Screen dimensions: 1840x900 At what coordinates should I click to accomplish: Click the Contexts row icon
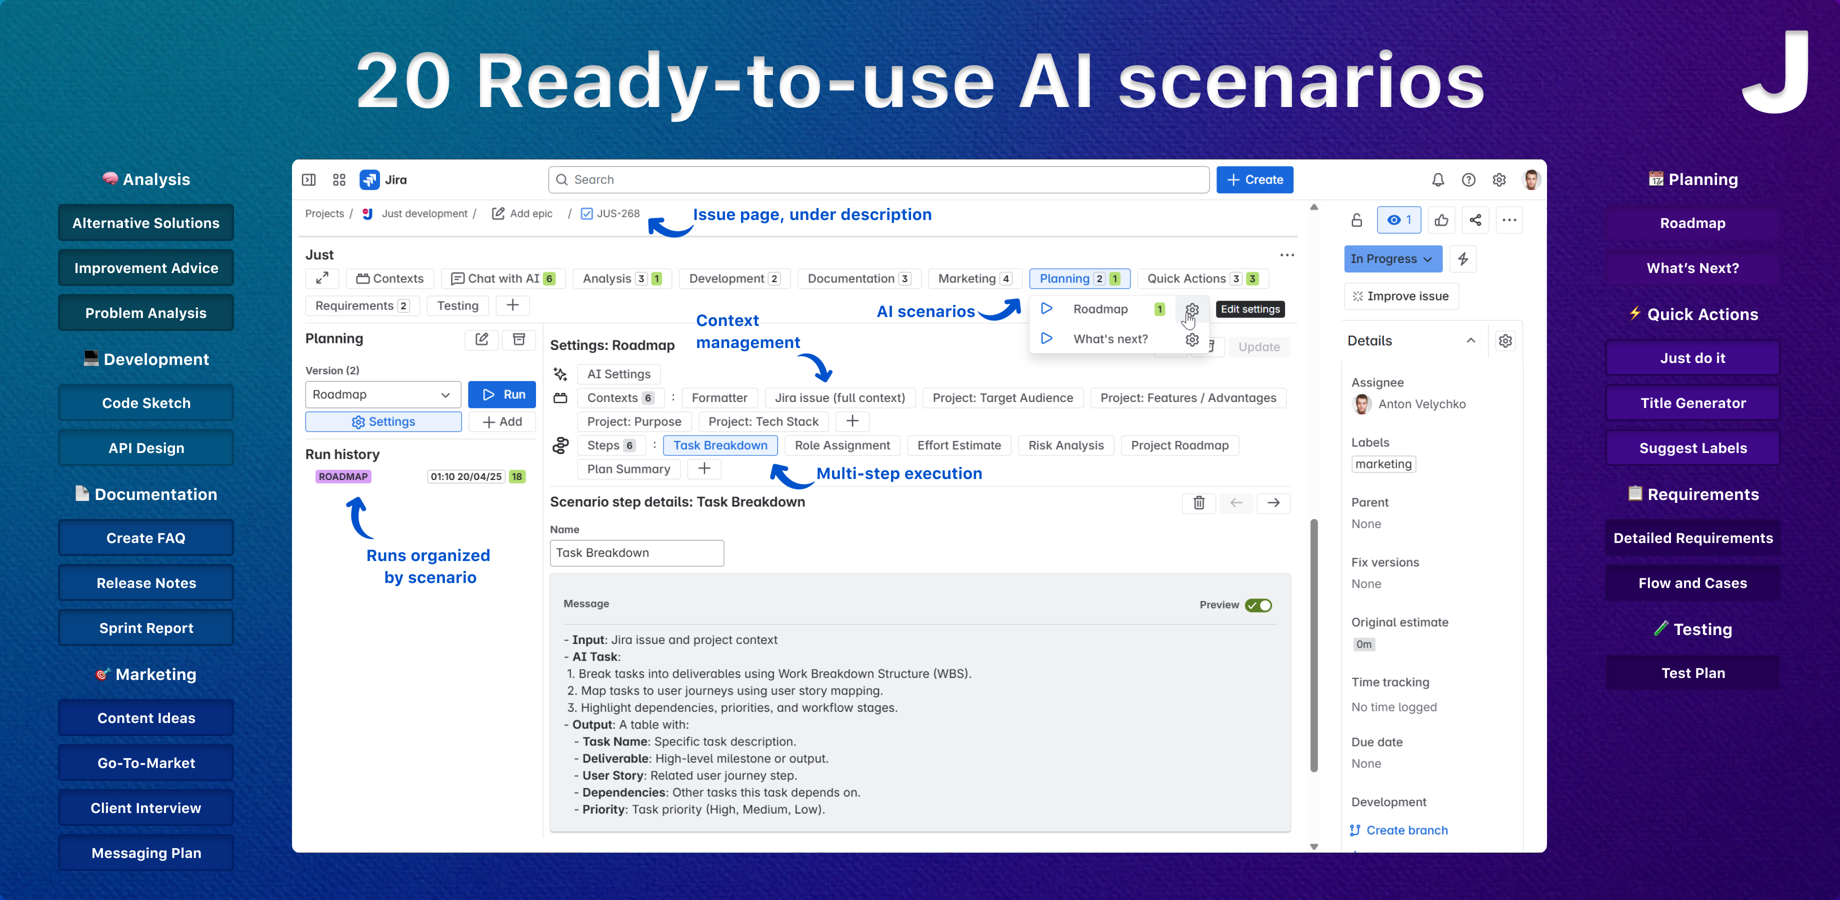tap(560, 398)
